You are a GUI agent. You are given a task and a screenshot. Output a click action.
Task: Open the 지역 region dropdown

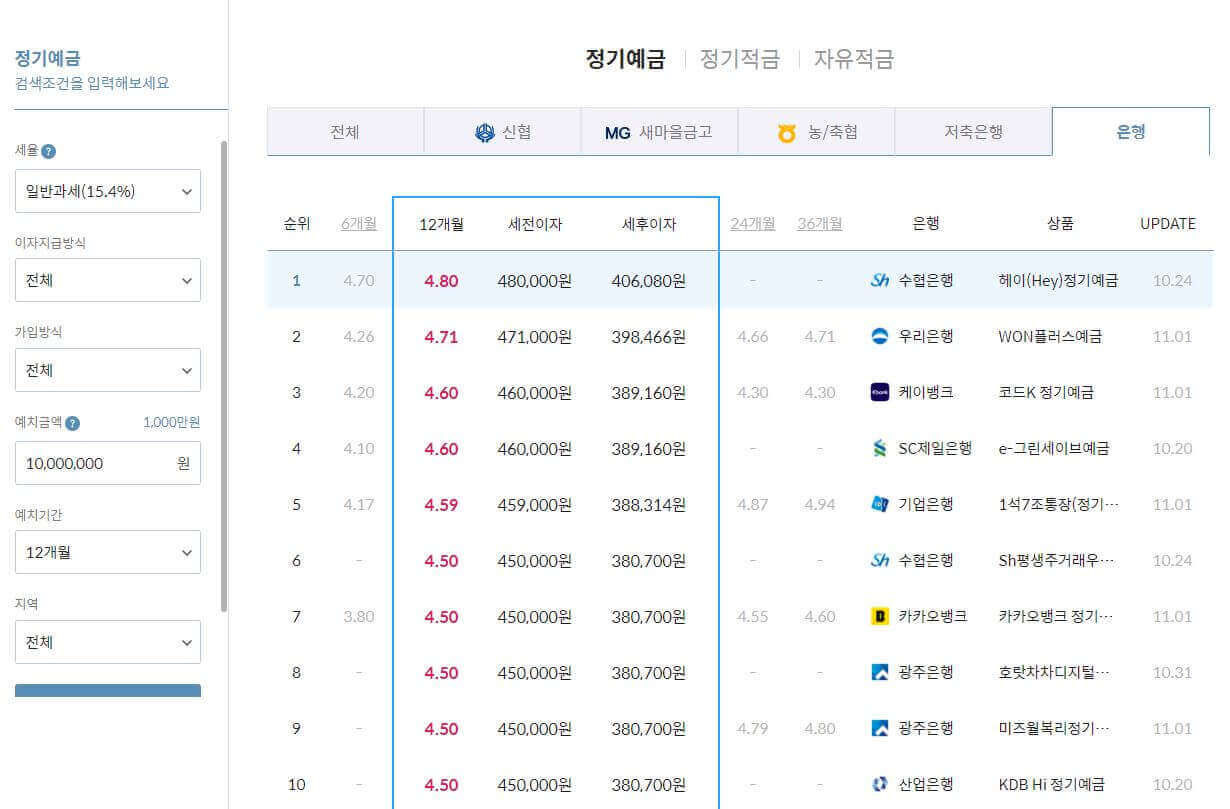point(107,641)
